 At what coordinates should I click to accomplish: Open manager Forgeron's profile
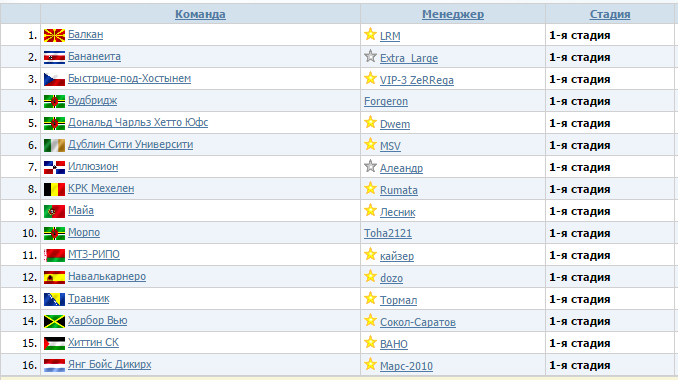pos(386,101)
